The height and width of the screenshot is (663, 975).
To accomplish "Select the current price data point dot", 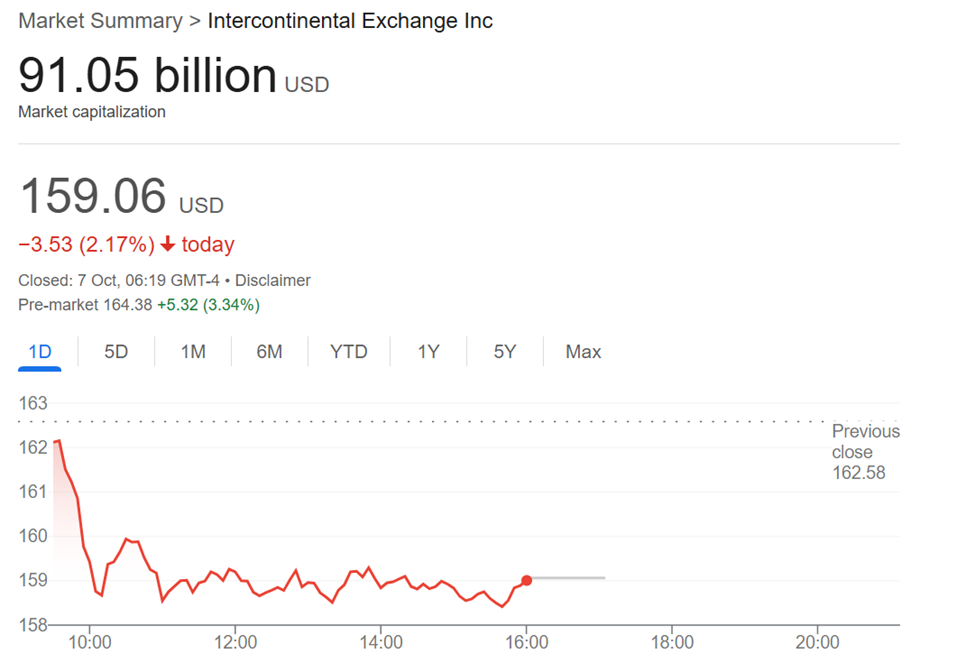I will 527,579.
